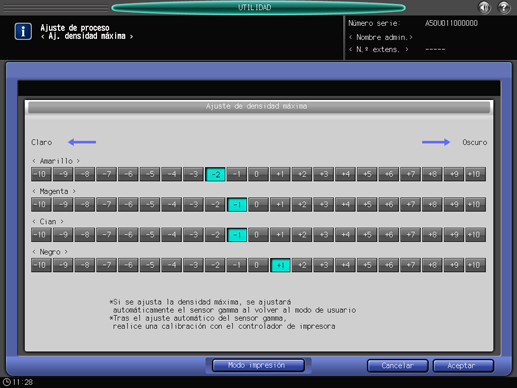Click the Aj. densidad máxima breadcrumb
This screenshot has height=388, width=517.
coord(87,36)
